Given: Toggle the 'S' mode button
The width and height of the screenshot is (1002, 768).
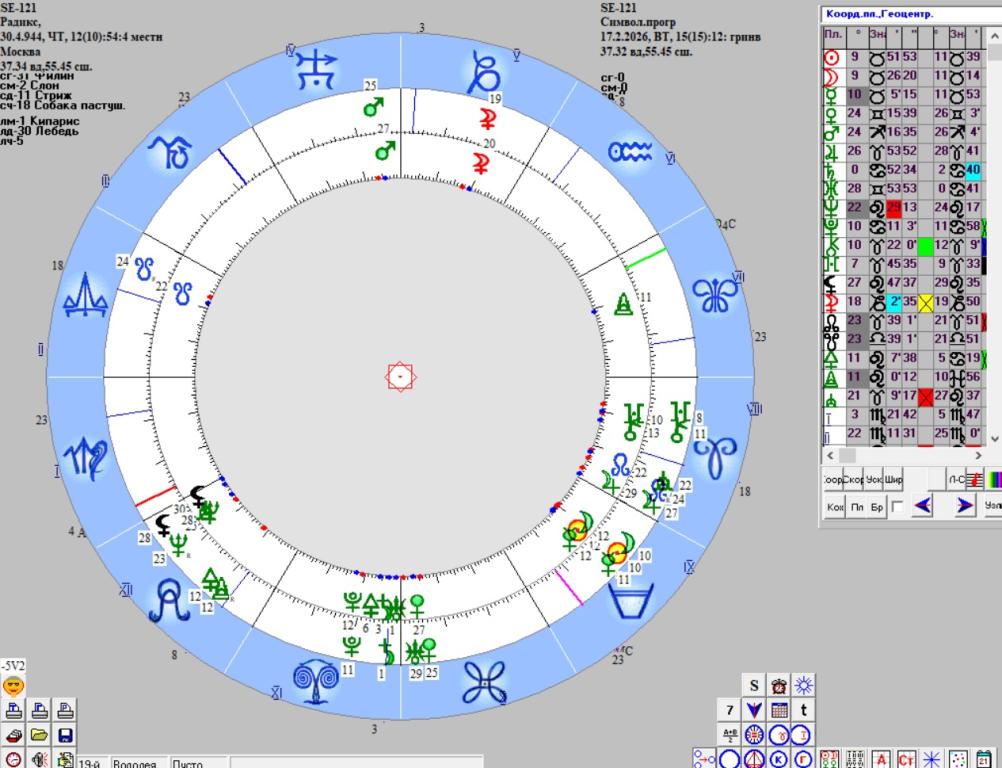Looking at the screenshot, I should click(x=755, y=685).
